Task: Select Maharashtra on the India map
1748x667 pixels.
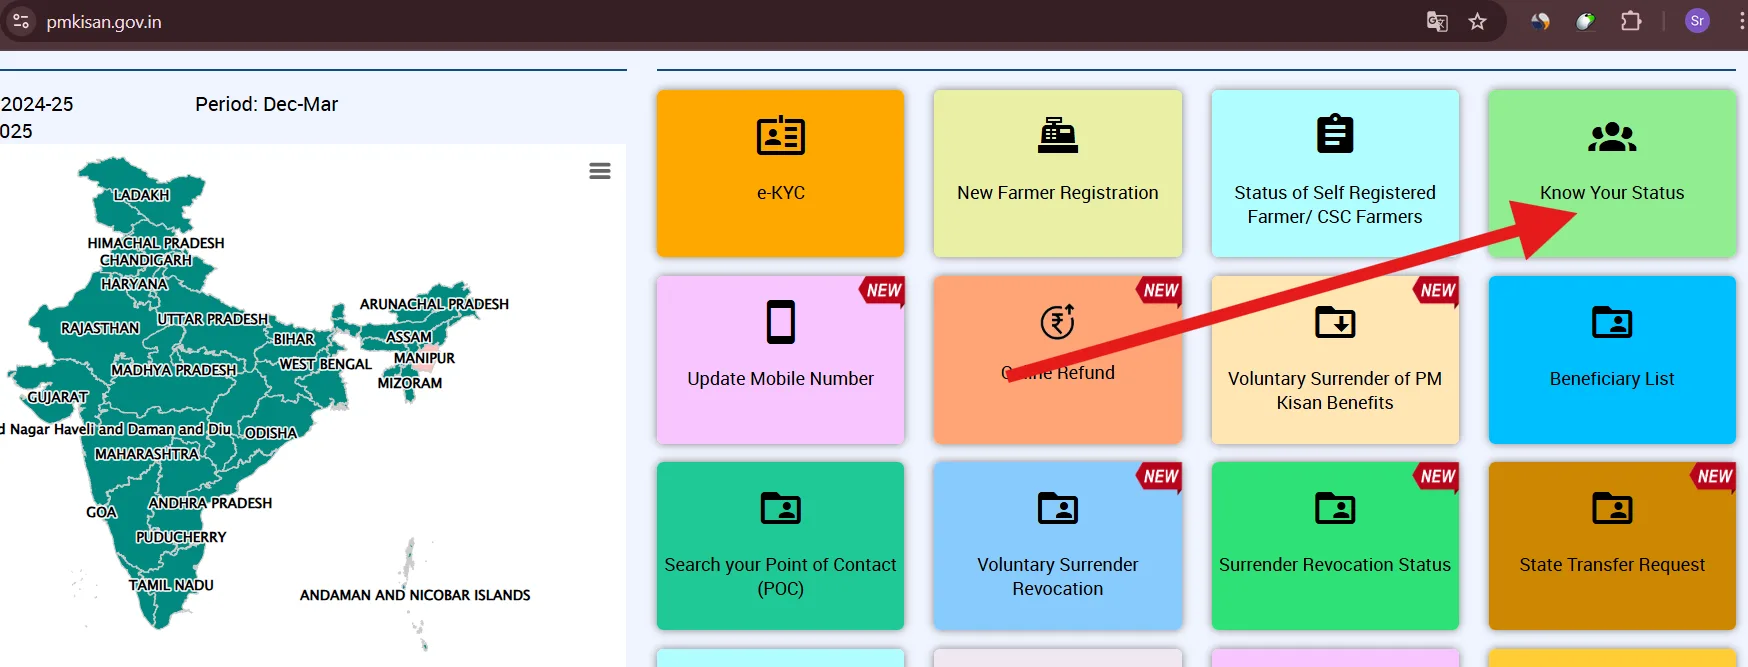Action: pos(146,454)
